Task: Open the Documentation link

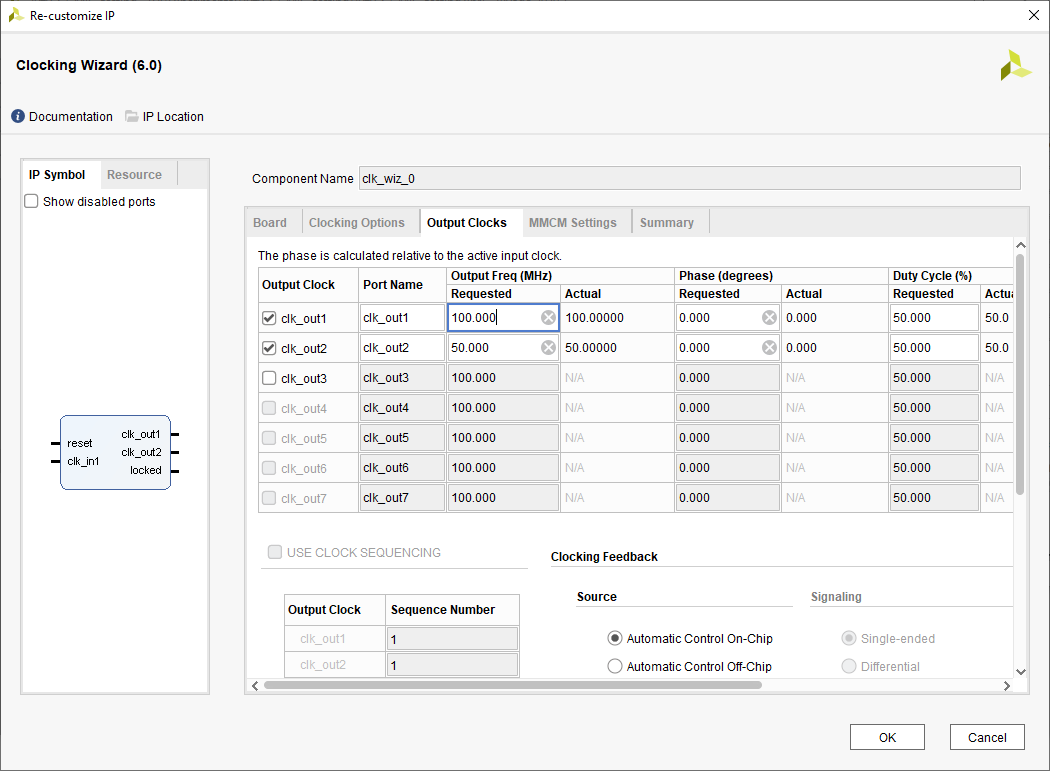Action: tap(71, 117)
